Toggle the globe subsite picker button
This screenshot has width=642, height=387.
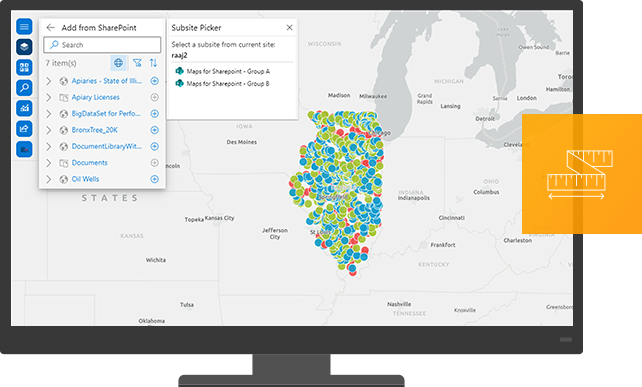118,63
